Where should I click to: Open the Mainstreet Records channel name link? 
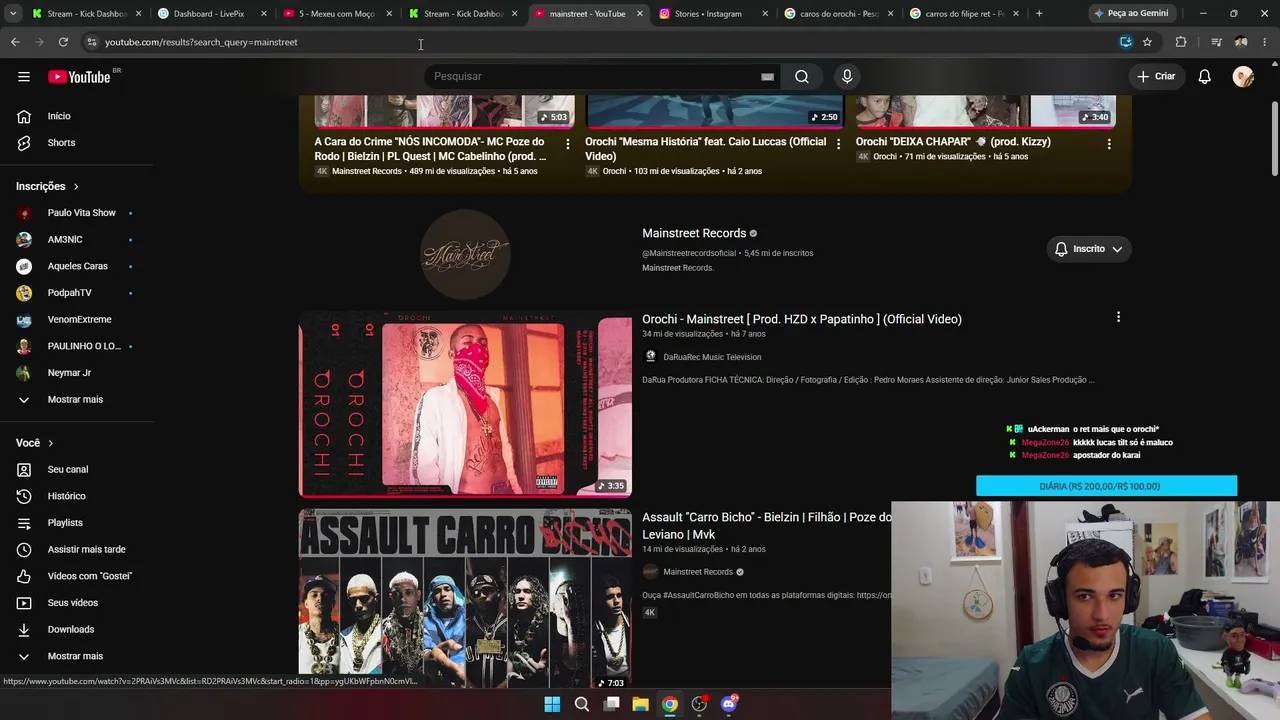[694, 233]
